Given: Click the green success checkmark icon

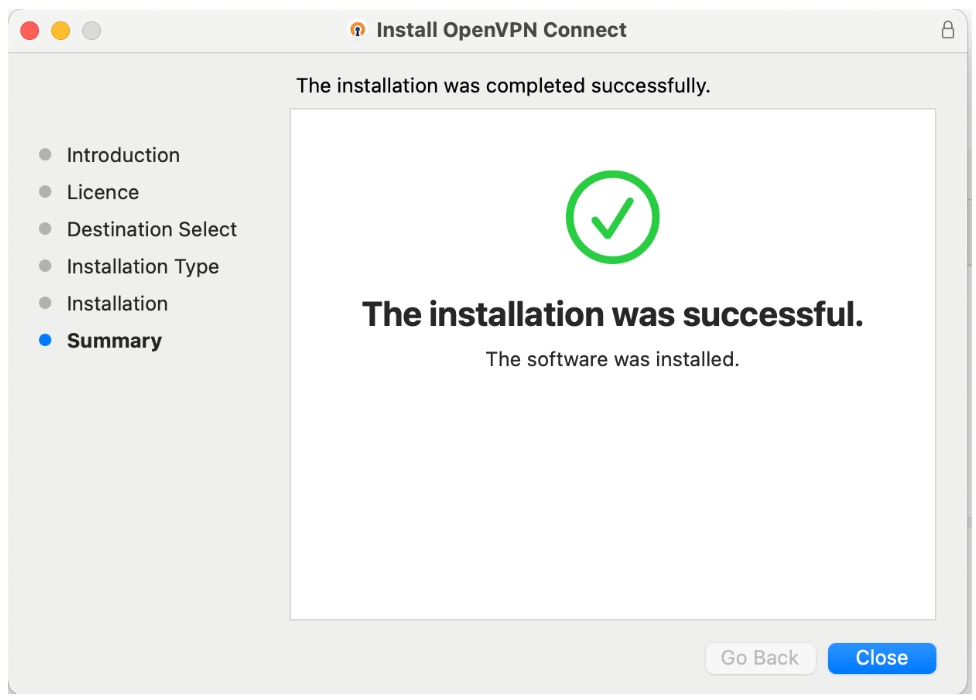Looking at the screenshot, I should pos(612,217).
